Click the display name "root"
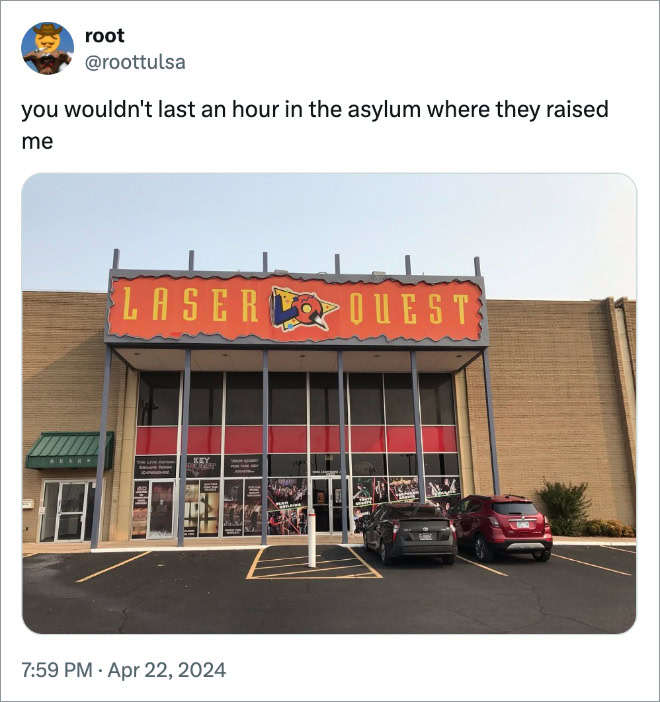Image resolution: width=660 pixels, height=702 pixels. pyautogui.click(x=104, y=36)
